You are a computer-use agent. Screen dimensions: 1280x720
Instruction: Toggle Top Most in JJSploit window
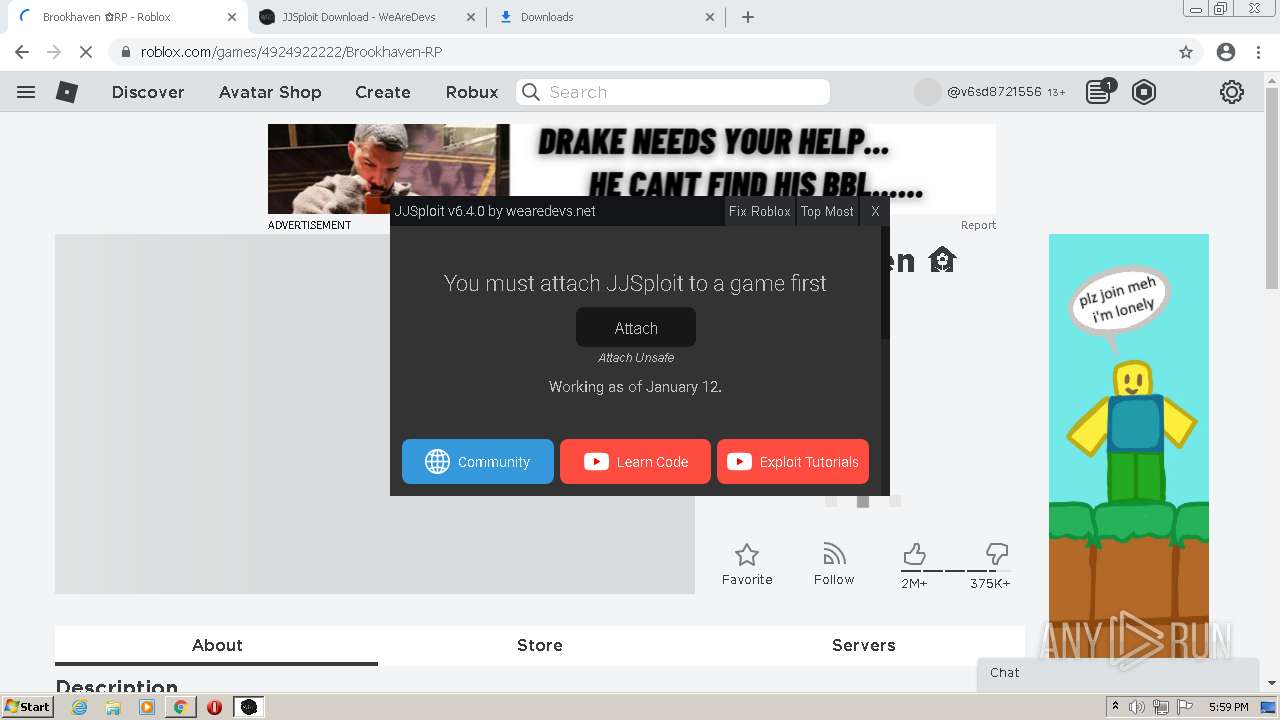point(827,211)
